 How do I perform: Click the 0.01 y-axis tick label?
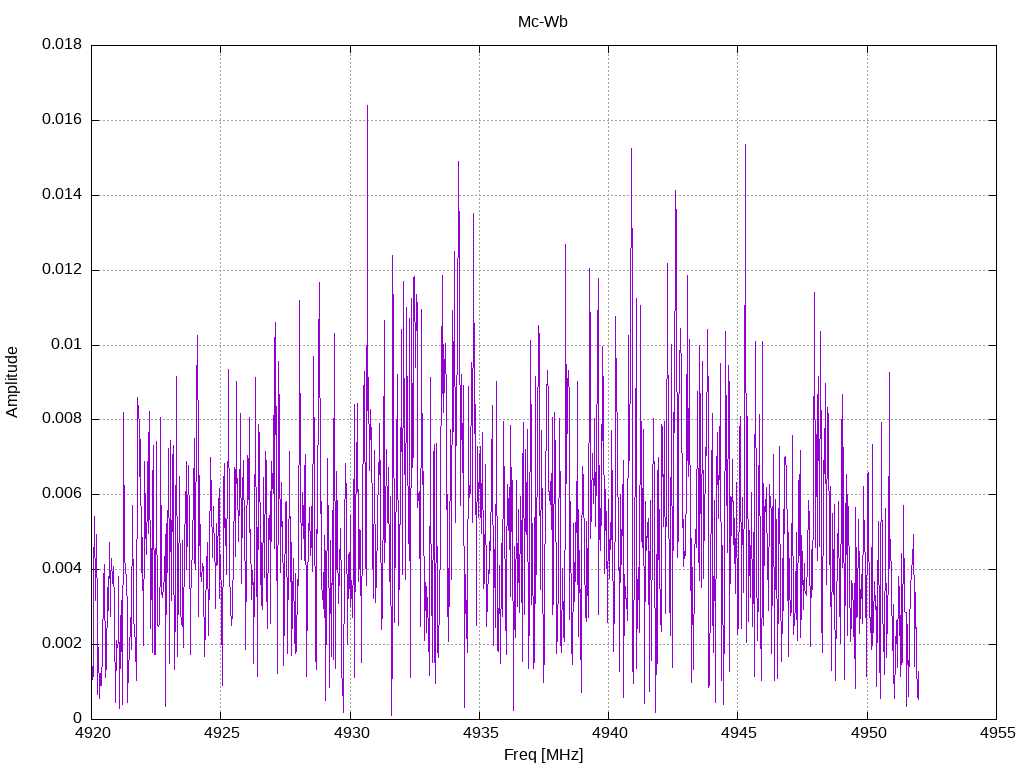click(67, 344)
